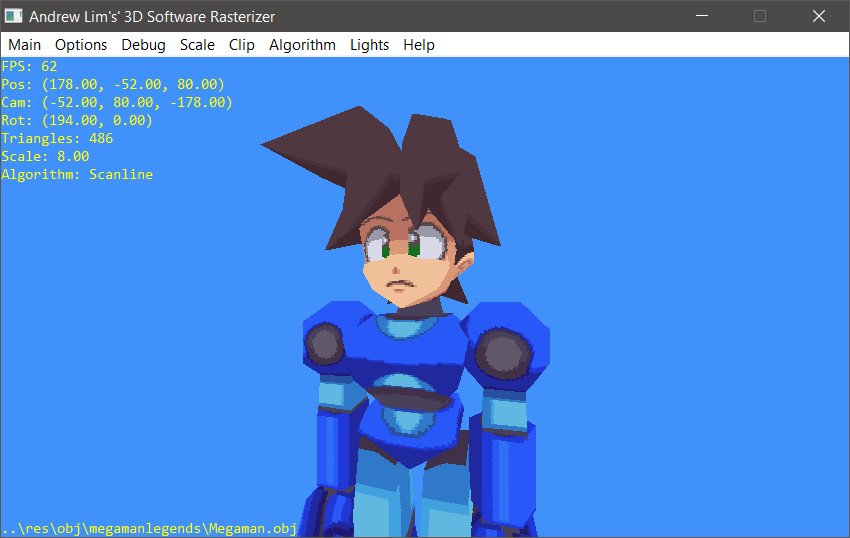Click the Cam: (-52.00, 80.00, -178.00) text
This screenshot has width=850, height=538.
coord(117,102)
